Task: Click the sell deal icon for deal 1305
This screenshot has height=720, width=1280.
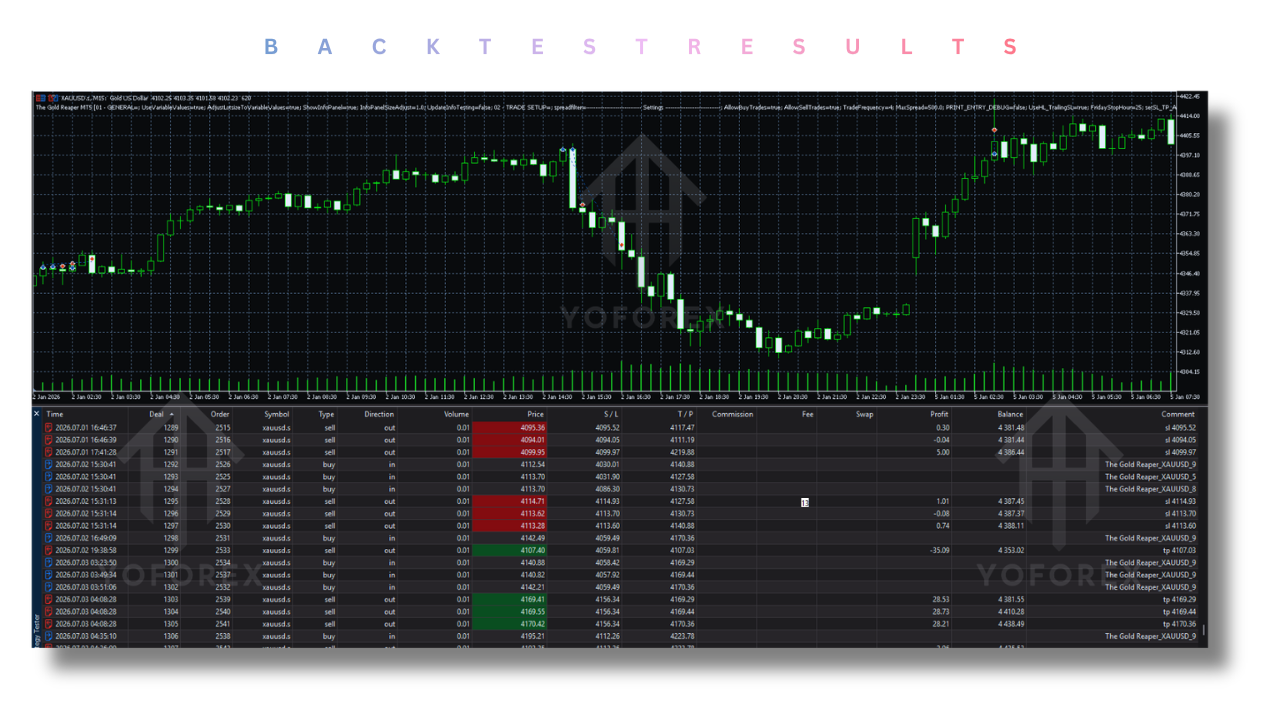Action: (x=49, y=623)
